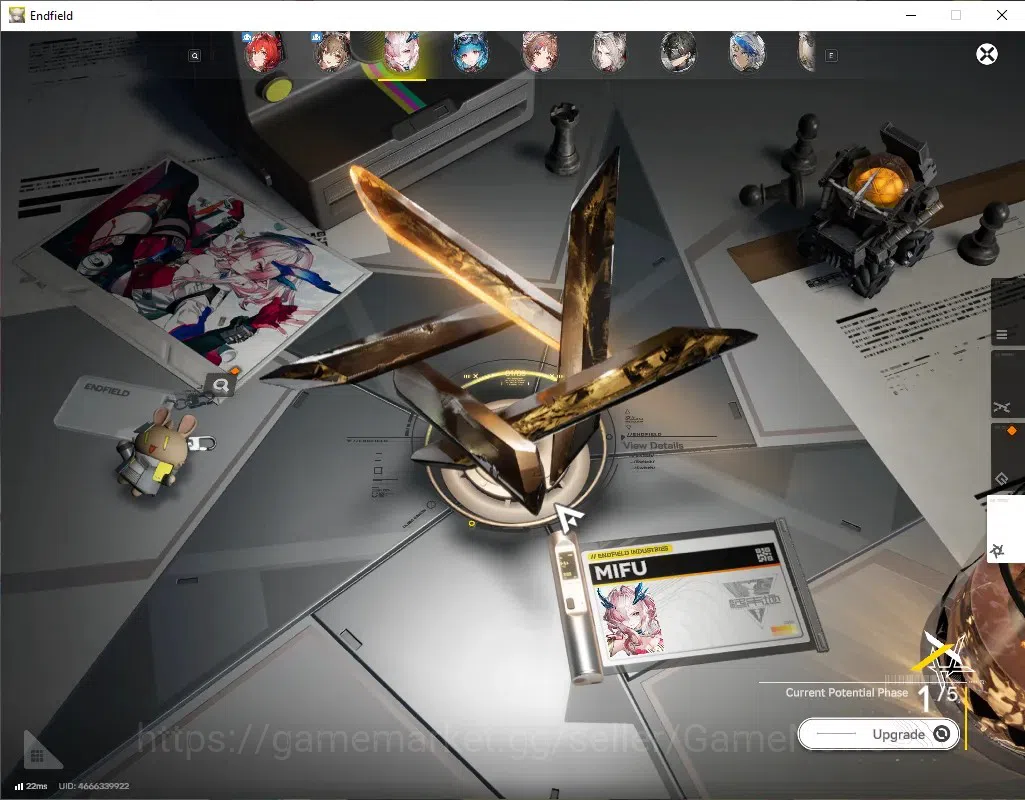Screen dimensions: 1025x800
Task: Minimize the Endfield window
Action: pos(911,15)
